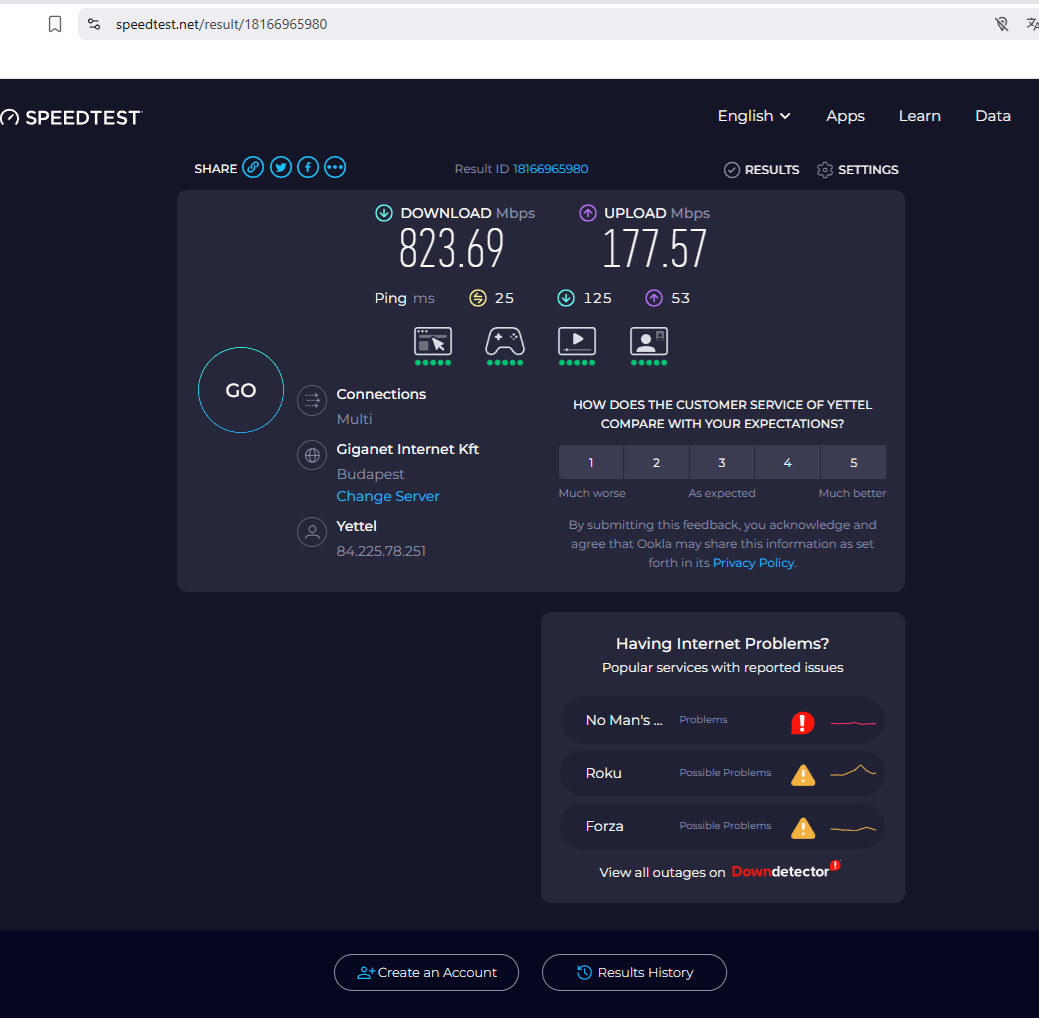Image resolution: width=1039 pixels, height=1018 pixels.
Task: Click the Forza outage trend sparkline
Action: point(853,828)
